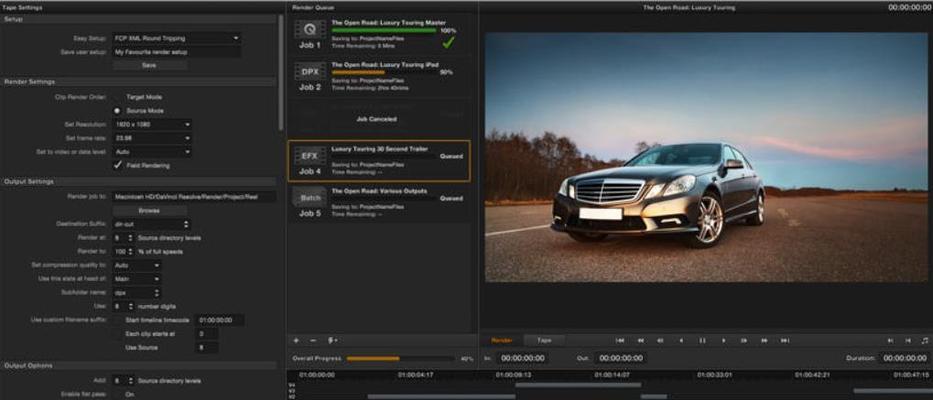Screen dimensions: 933x400
Task: Click the green checkmark on Job 1
Action: (449, 43)
